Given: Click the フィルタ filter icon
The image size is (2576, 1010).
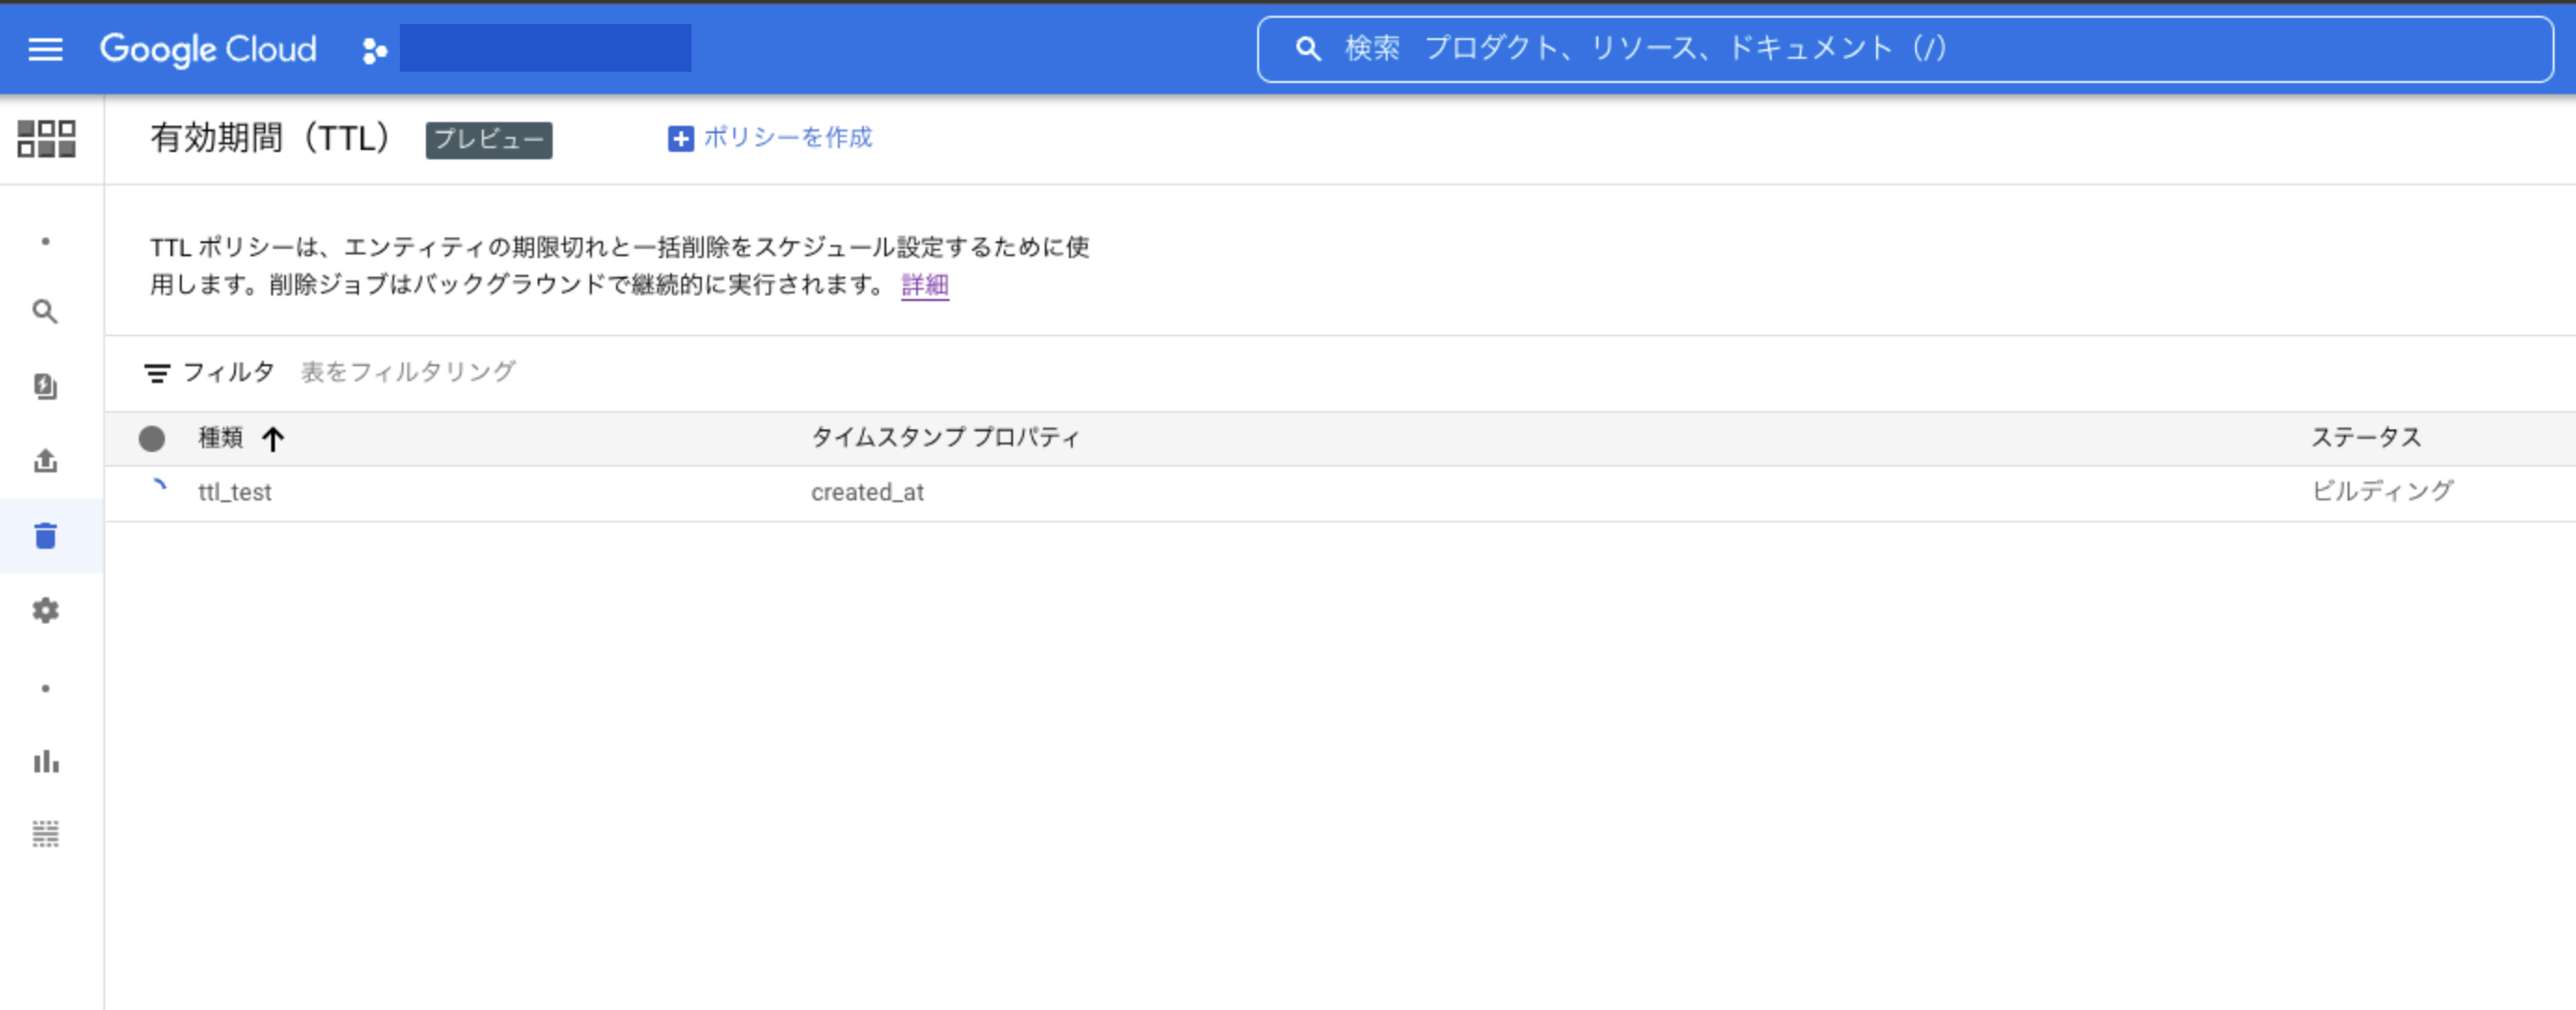Looking at the screenshot, I should pos(157,373).
